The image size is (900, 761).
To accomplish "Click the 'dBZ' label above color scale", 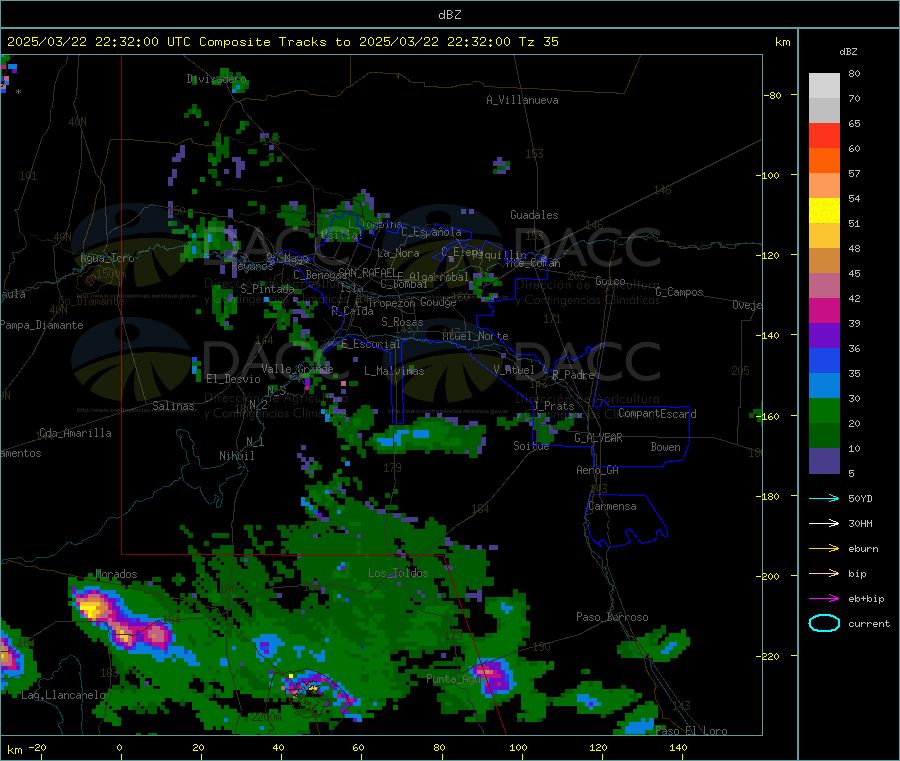I will 848,52.
